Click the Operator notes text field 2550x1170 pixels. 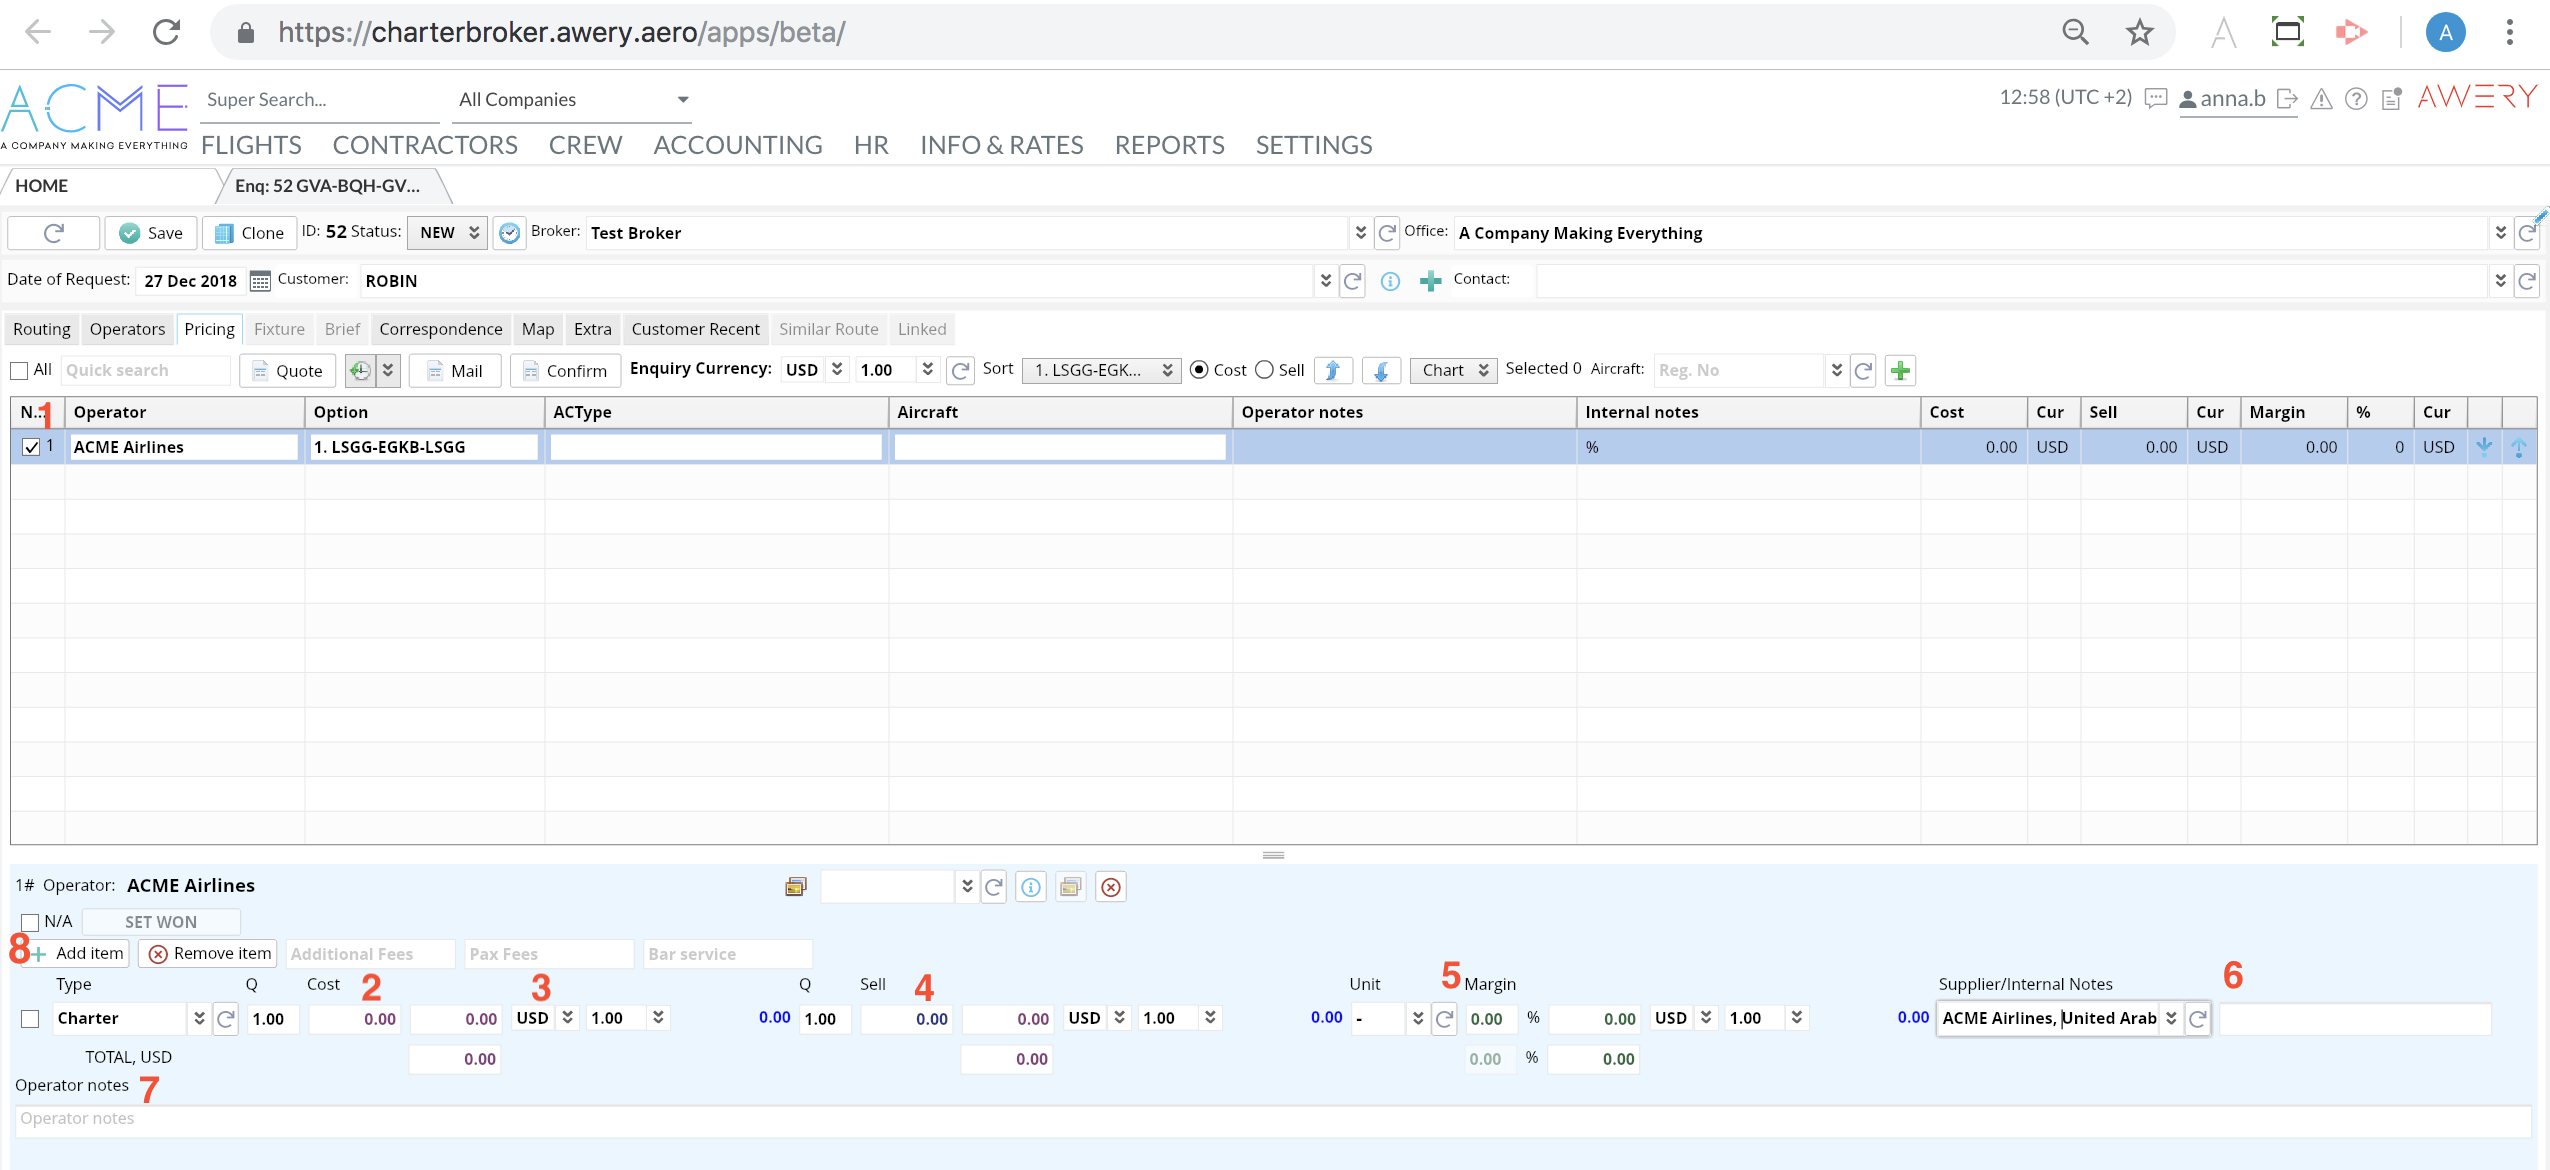1270,1119
